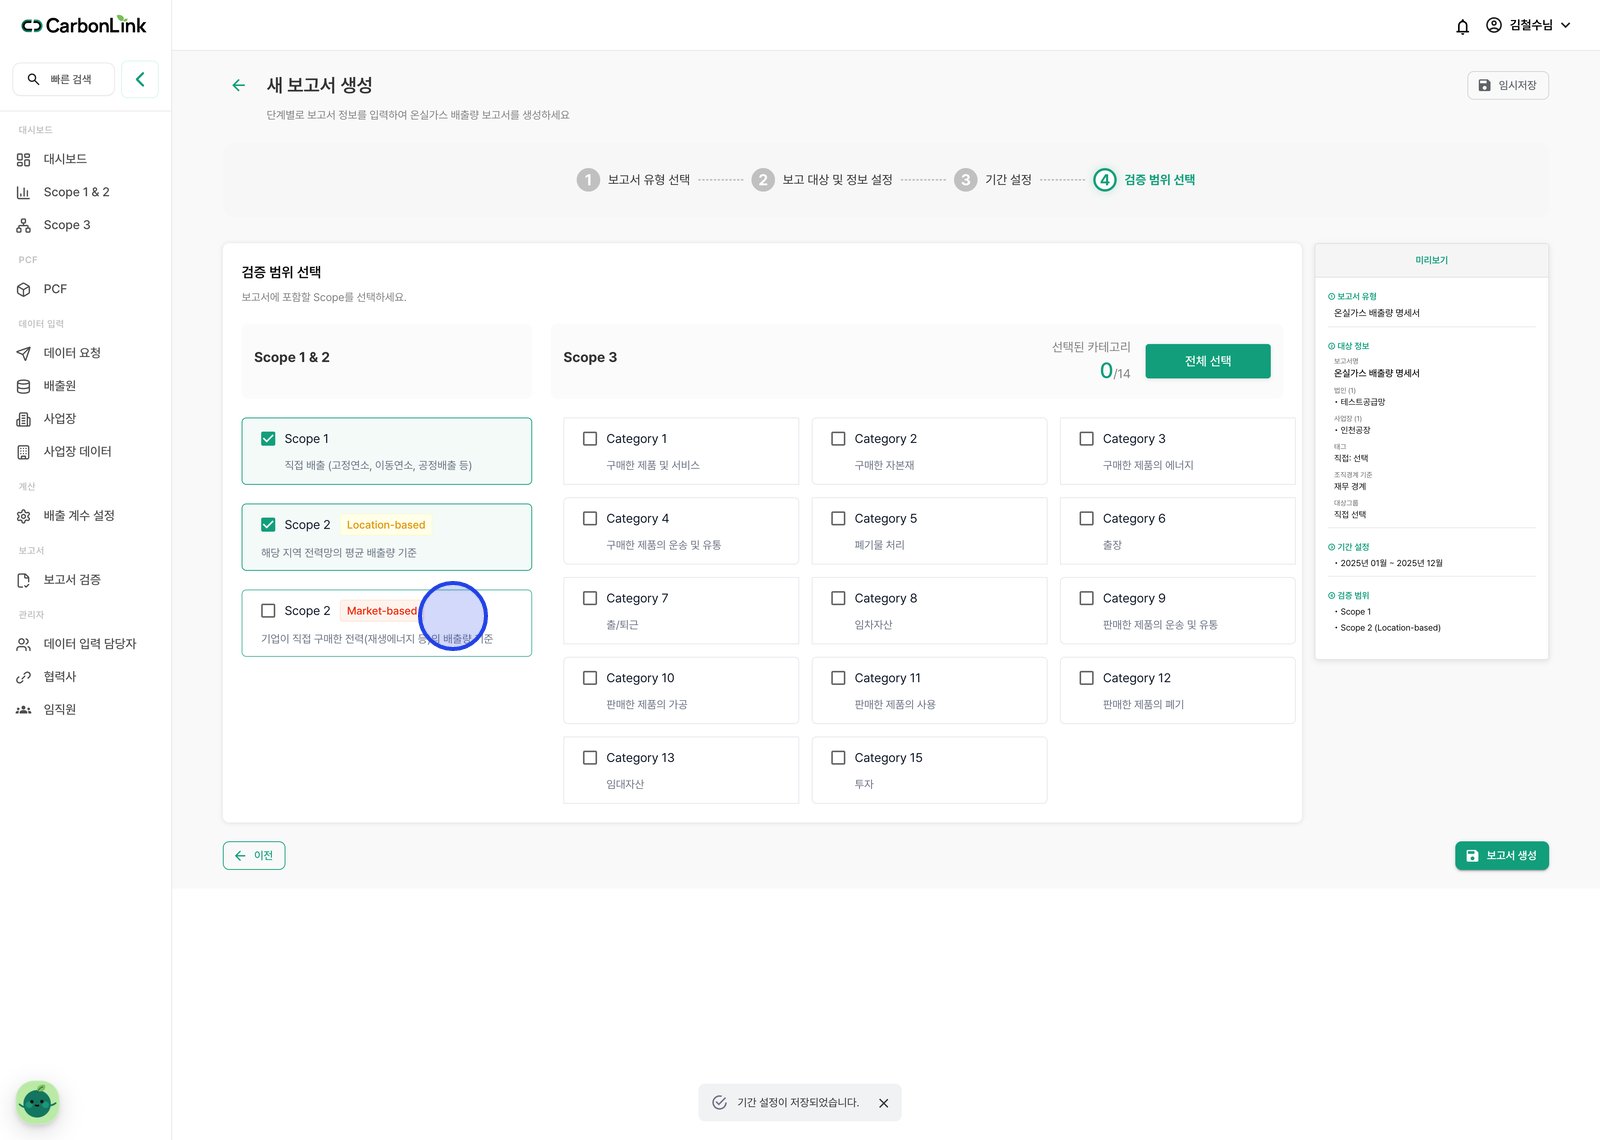Tick Category 15 투자 checkbox
The image size is (1600, 1140).
click(838, 758)
